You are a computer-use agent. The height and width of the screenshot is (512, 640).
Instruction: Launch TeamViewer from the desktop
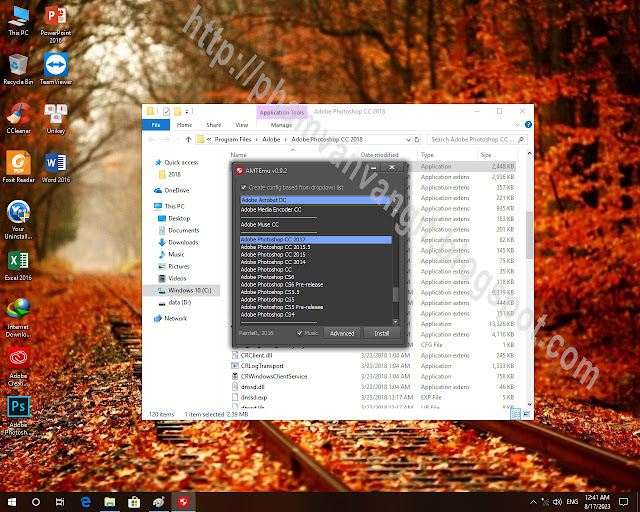click(x=56, y=69)
